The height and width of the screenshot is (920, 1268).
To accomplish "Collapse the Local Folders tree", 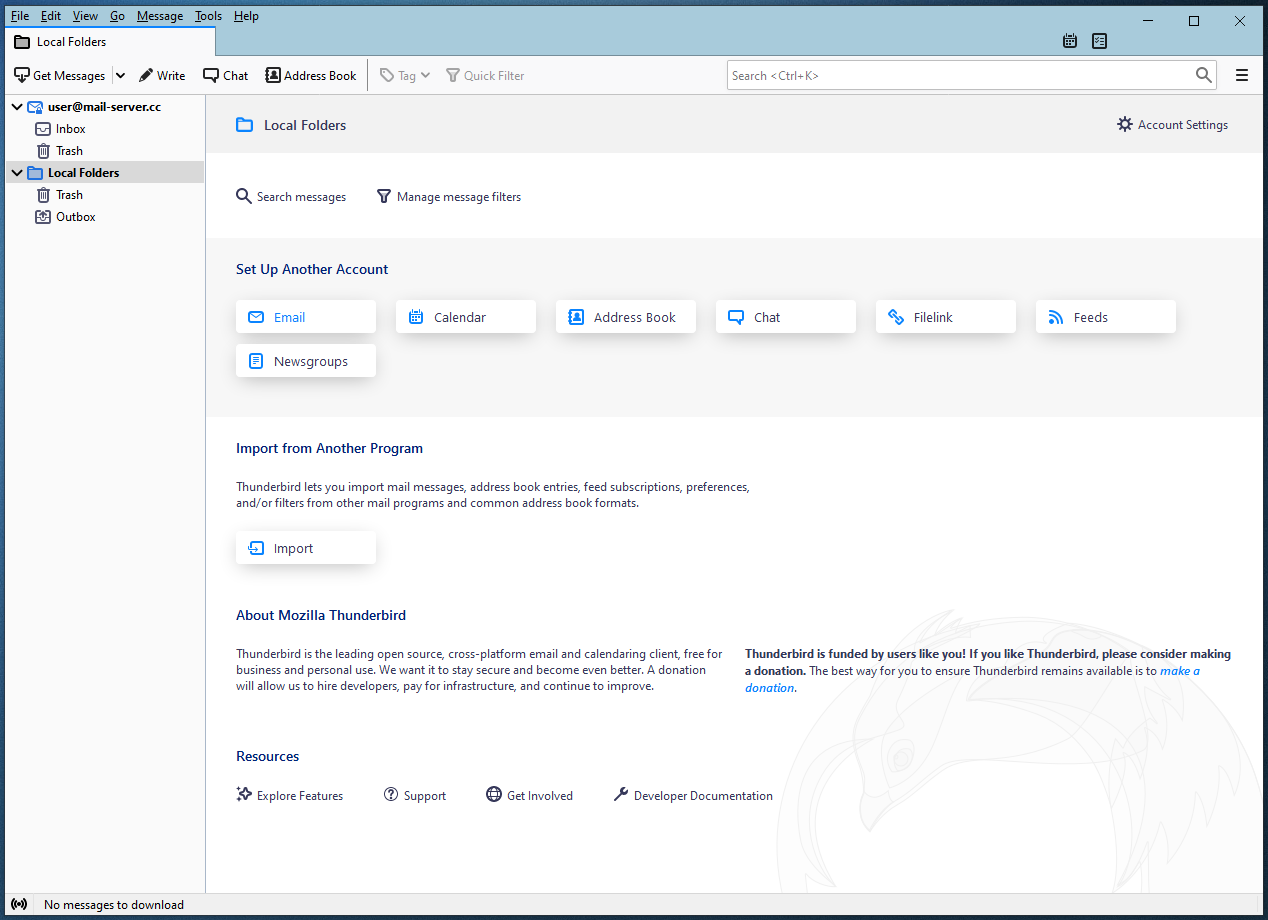I will tap(17, 173).
